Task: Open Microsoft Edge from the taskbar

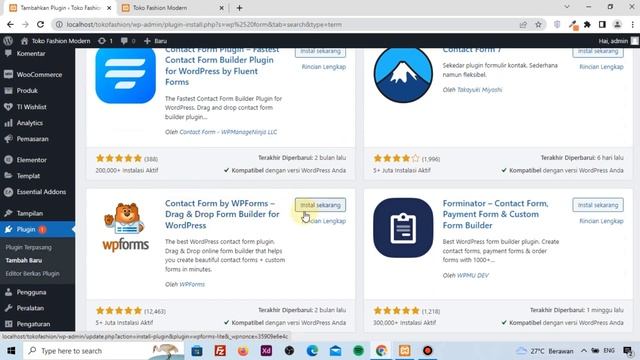Action: coord(312,351)
